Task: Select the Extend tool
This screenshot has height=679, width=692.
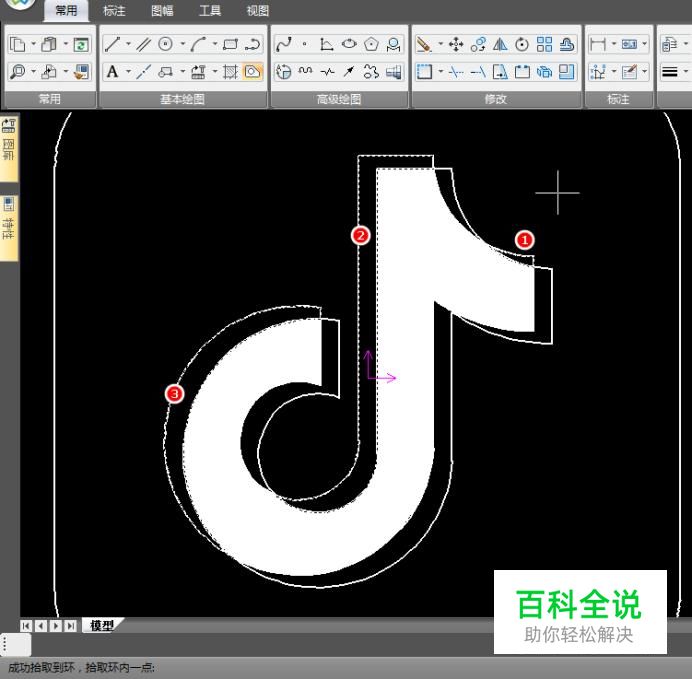Action: 478,71
